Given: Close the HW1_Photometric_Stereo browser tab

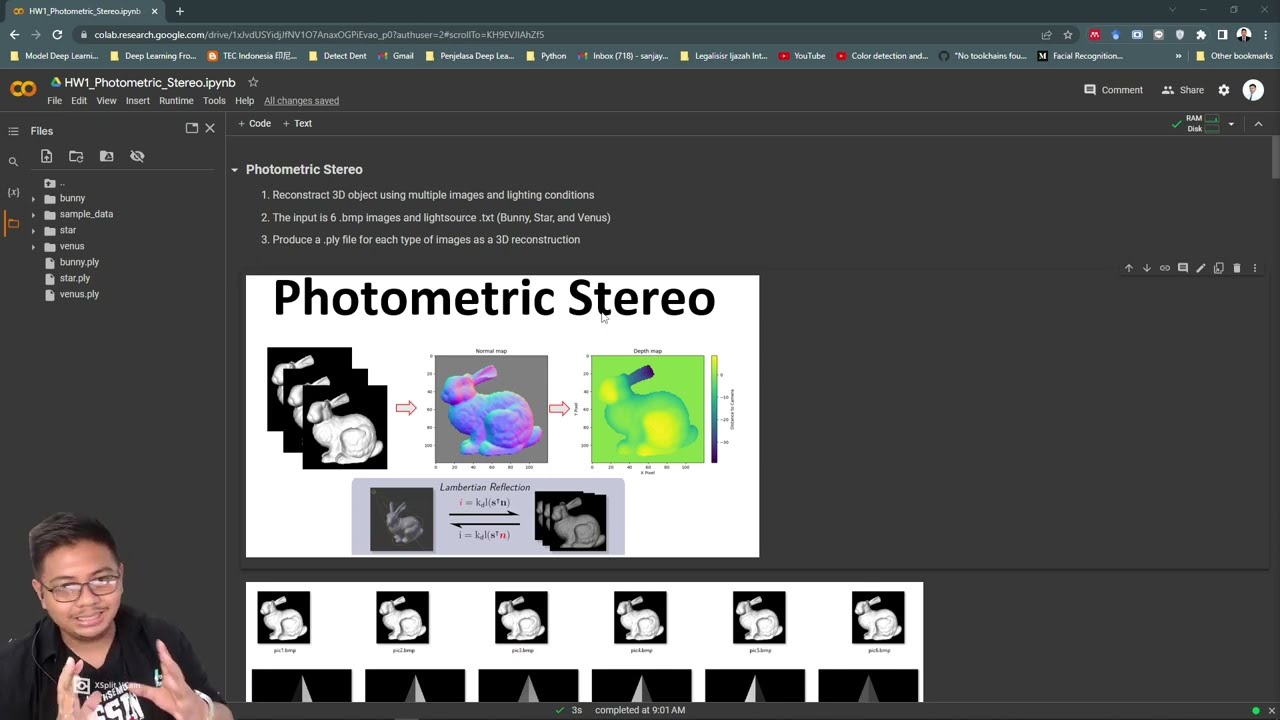Looking at the screenshot, I should point(155,11).
